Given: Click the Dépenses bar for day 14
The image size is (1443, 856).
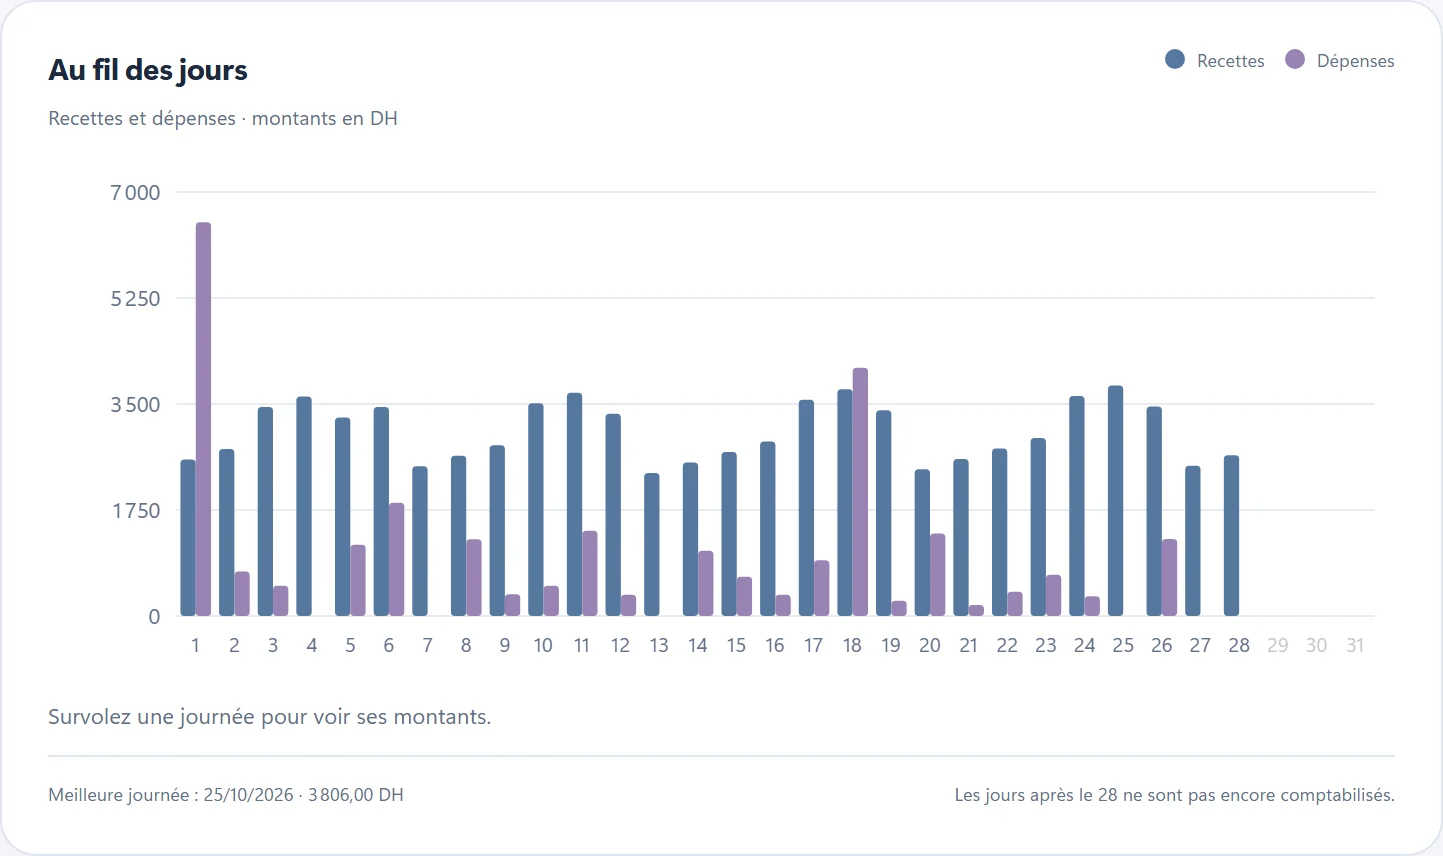Looking at the screenshot, I should pyautogui.click(x=706, y=583).
